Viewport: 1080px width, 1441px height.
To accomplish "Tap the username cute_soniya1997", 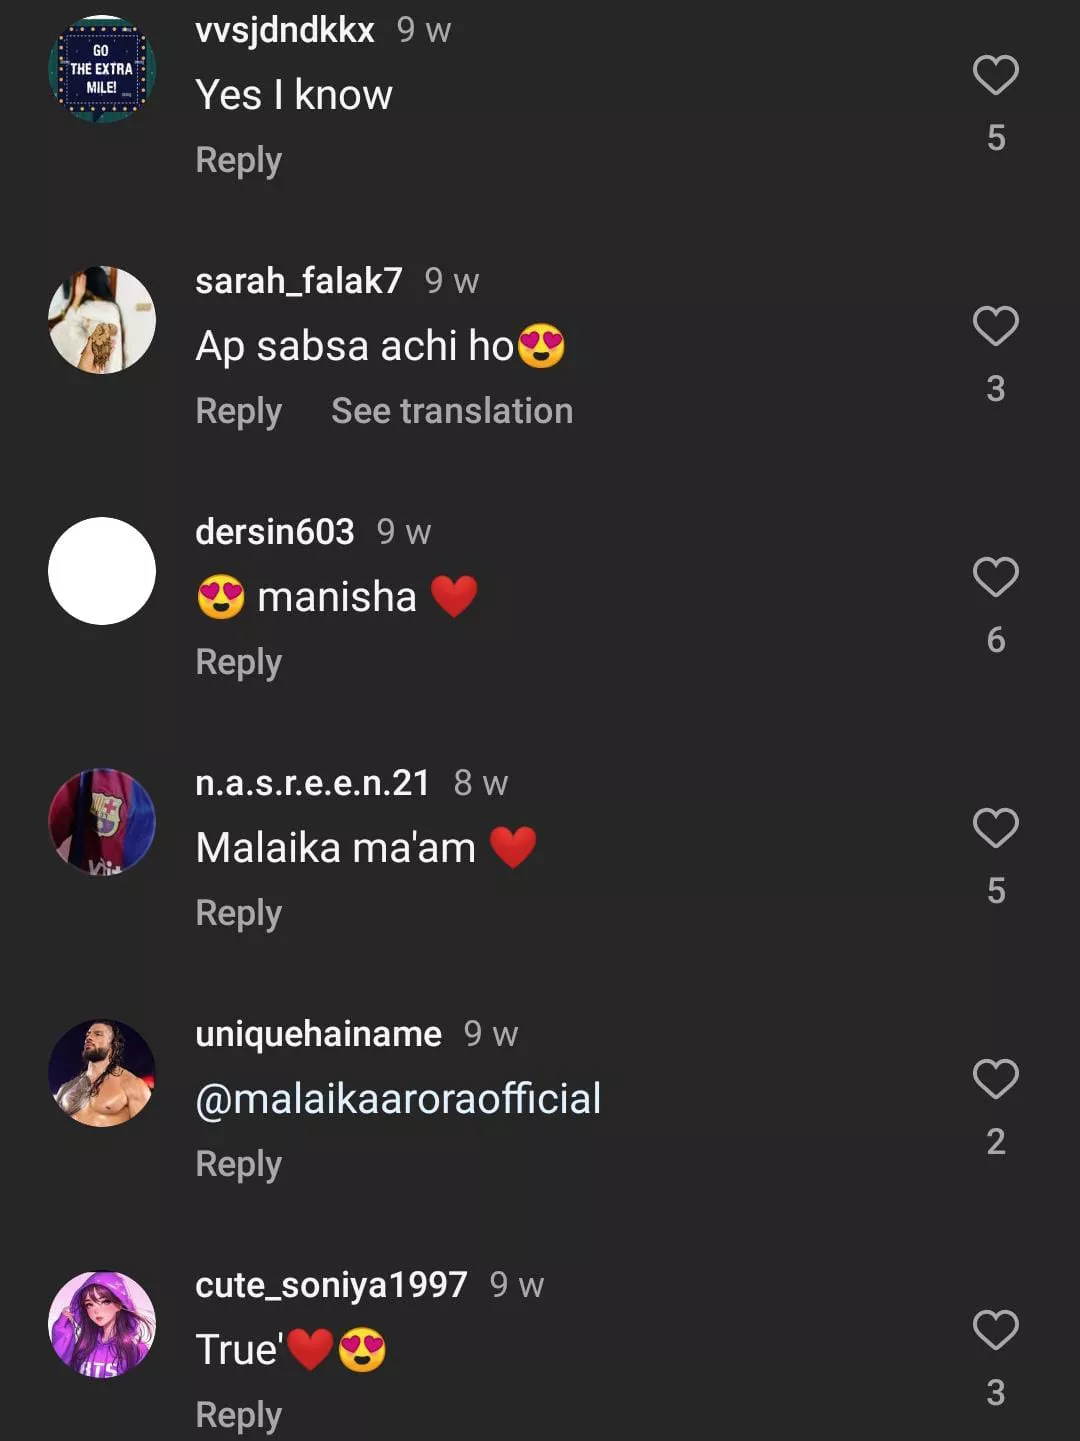I will tap(331, 1285).
